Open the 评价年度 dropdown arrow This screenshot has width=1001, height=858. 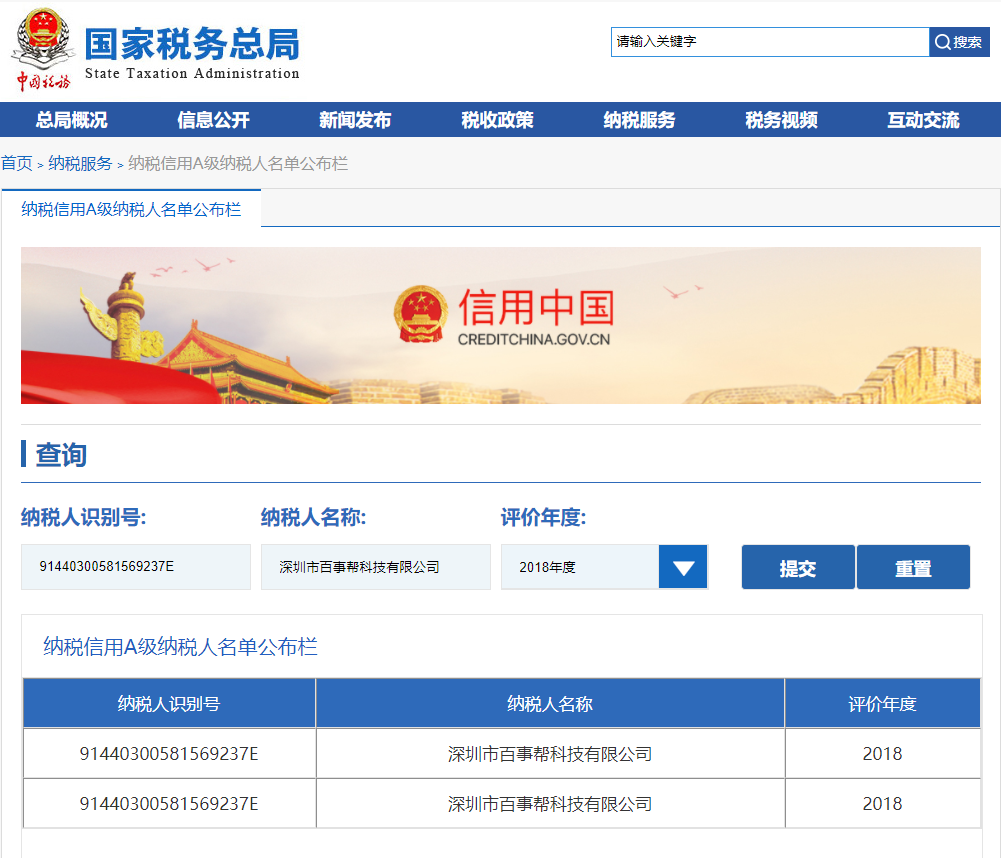coord(683,567)
